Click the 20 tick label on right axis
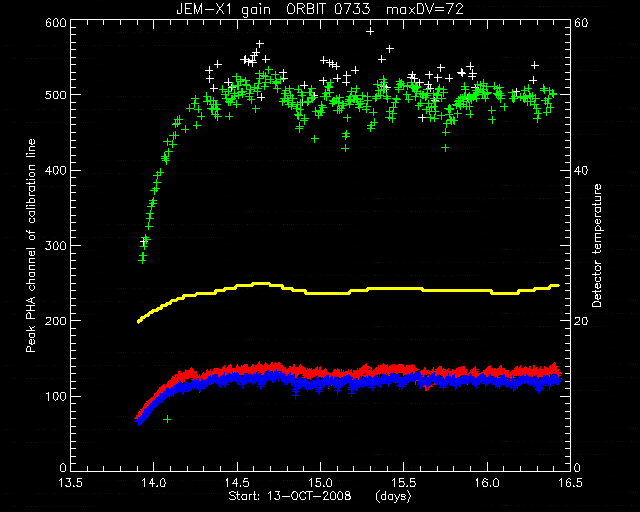 tap(582, 321)
